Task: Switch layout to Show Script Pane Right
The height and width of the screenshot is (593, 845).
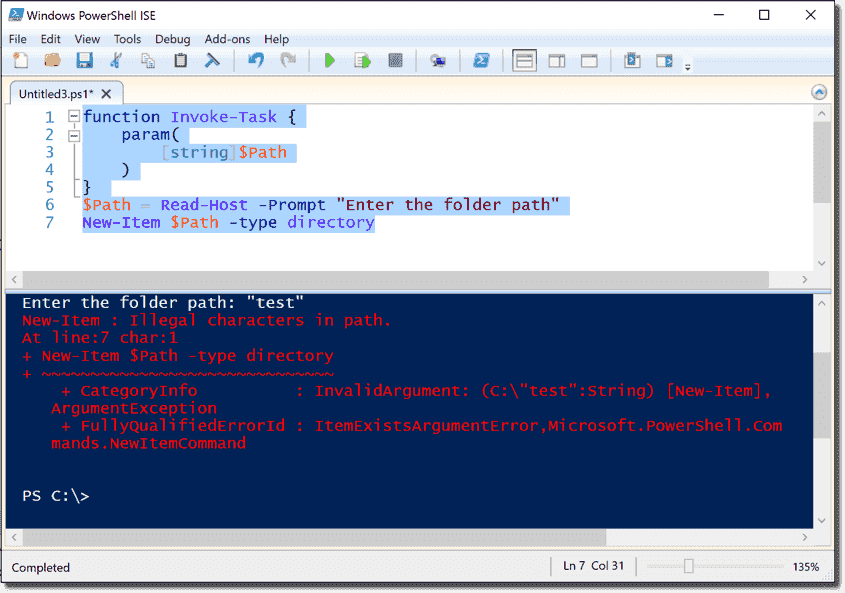Action: coord(556,60)
